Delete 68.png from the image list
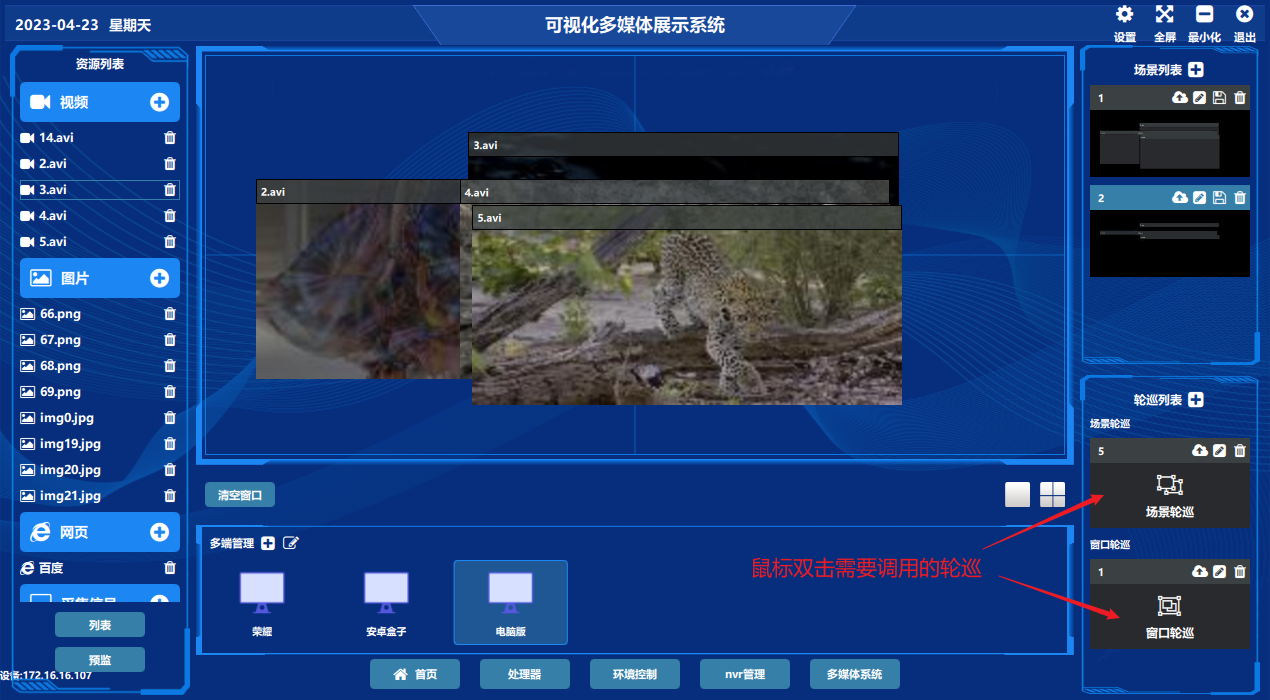Viewport: 1270px width, 700px height. tap(170, 366)
